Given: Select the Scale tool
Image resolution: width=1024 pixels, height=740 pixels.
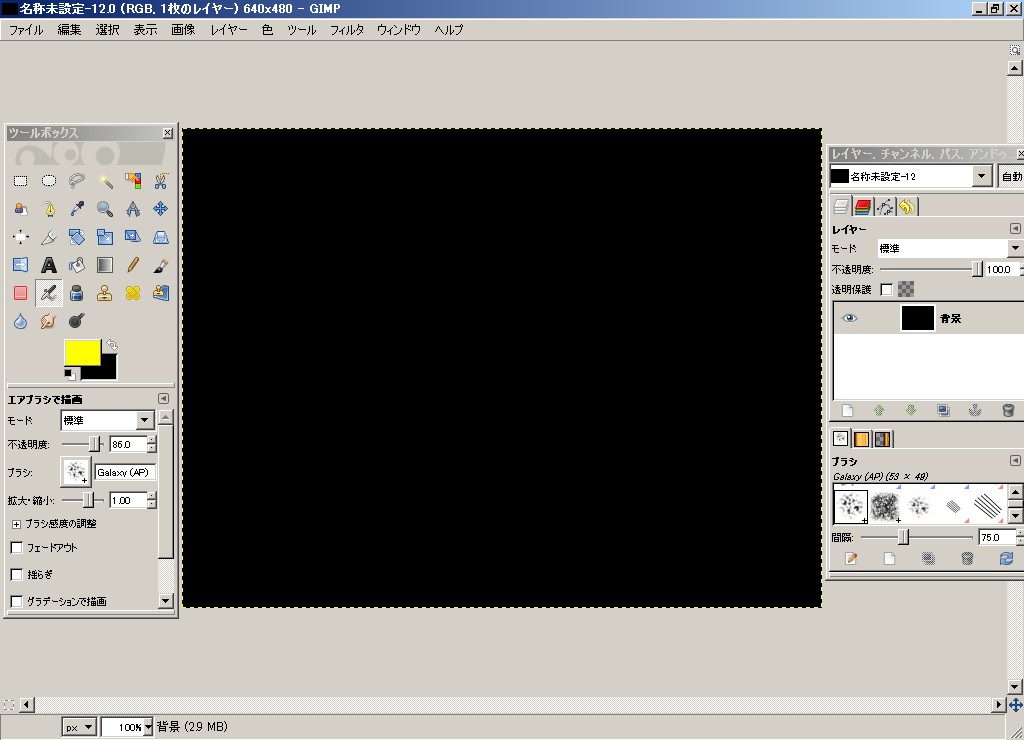Looking at the screenshot, I should 104,237.
